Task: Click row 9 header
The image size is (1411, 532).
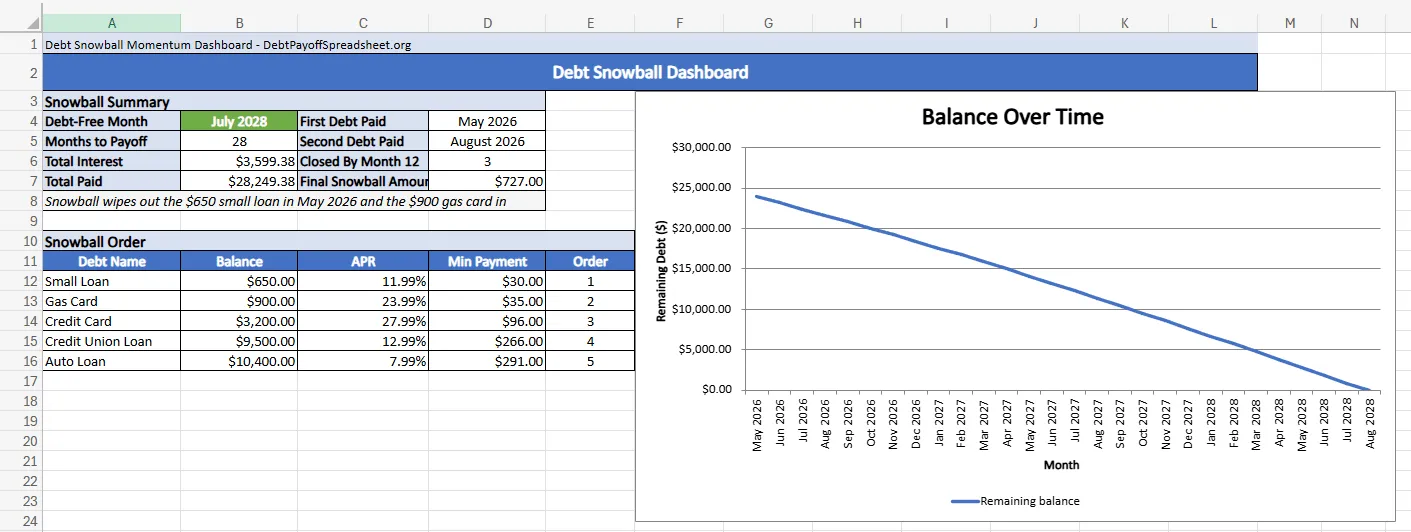Action: pos(21,221)
